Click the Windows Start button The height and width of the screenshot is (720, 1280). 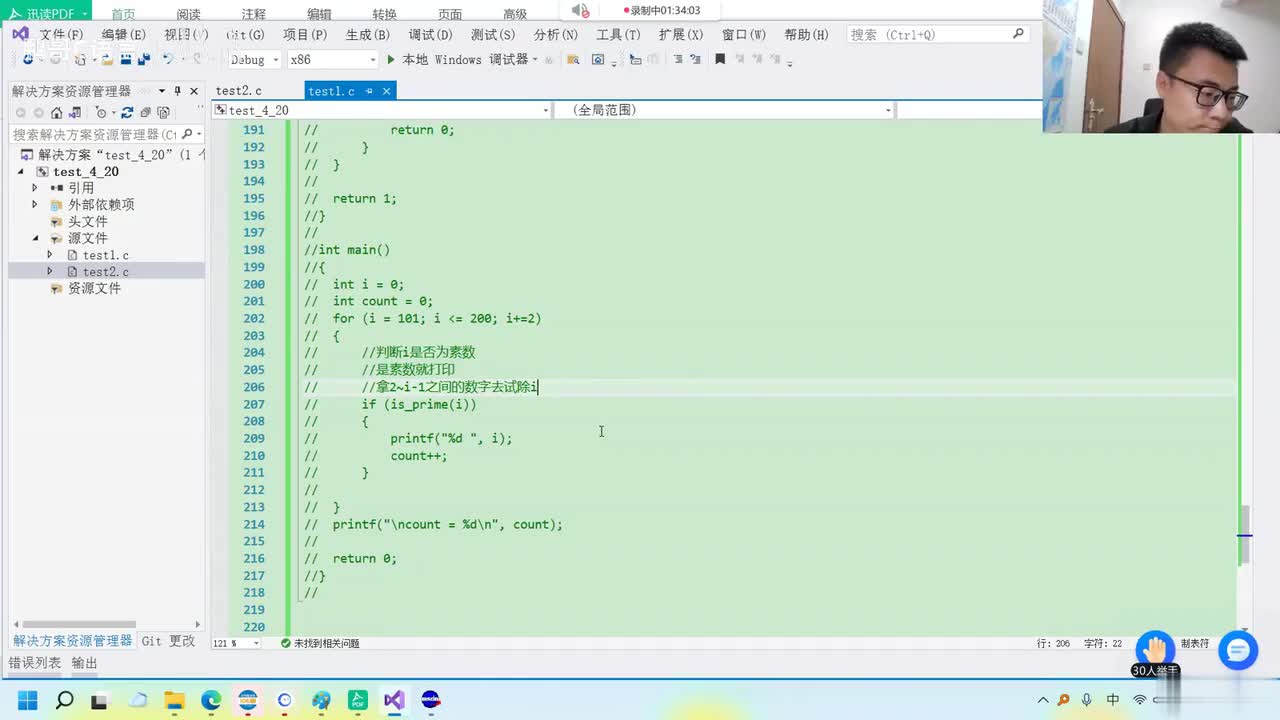27,699
